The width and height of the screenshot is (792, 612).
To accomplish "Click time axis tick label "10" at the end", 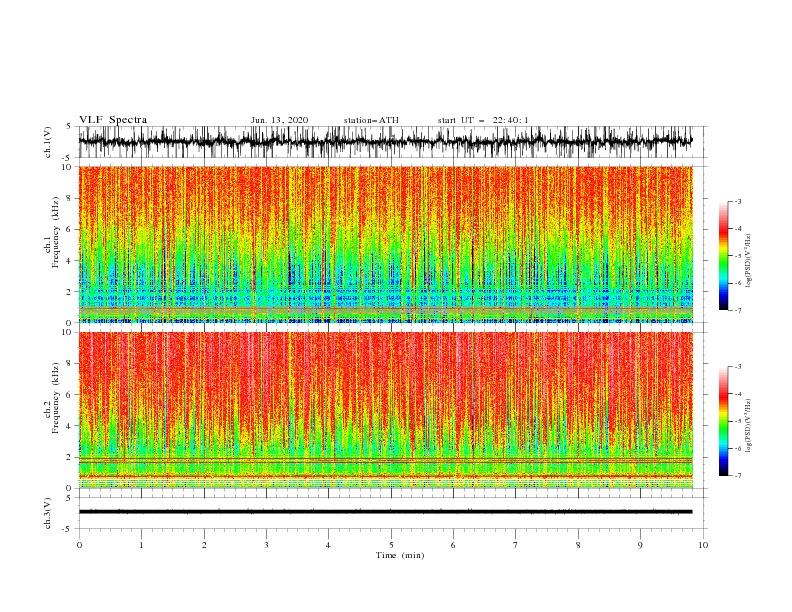I will (x=703, y=545).
